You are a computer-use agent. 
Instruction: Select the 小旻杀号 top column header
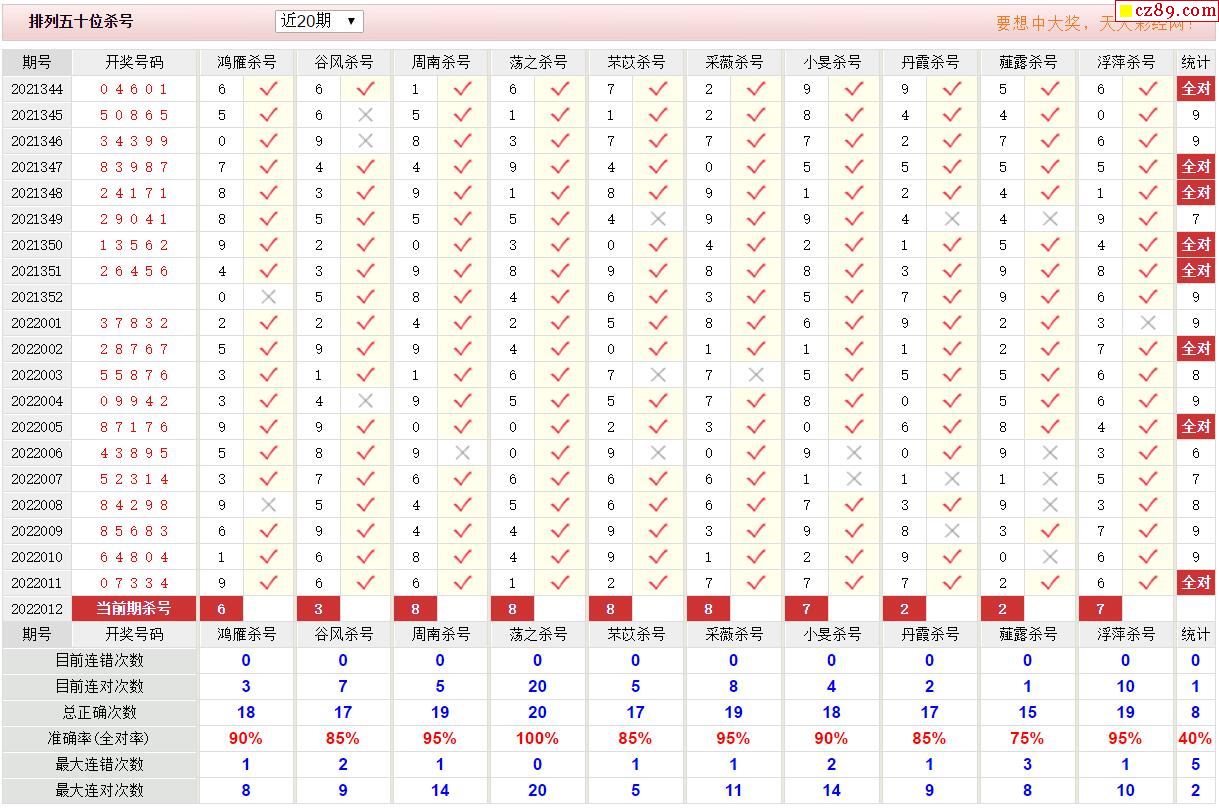coord(832,62)
